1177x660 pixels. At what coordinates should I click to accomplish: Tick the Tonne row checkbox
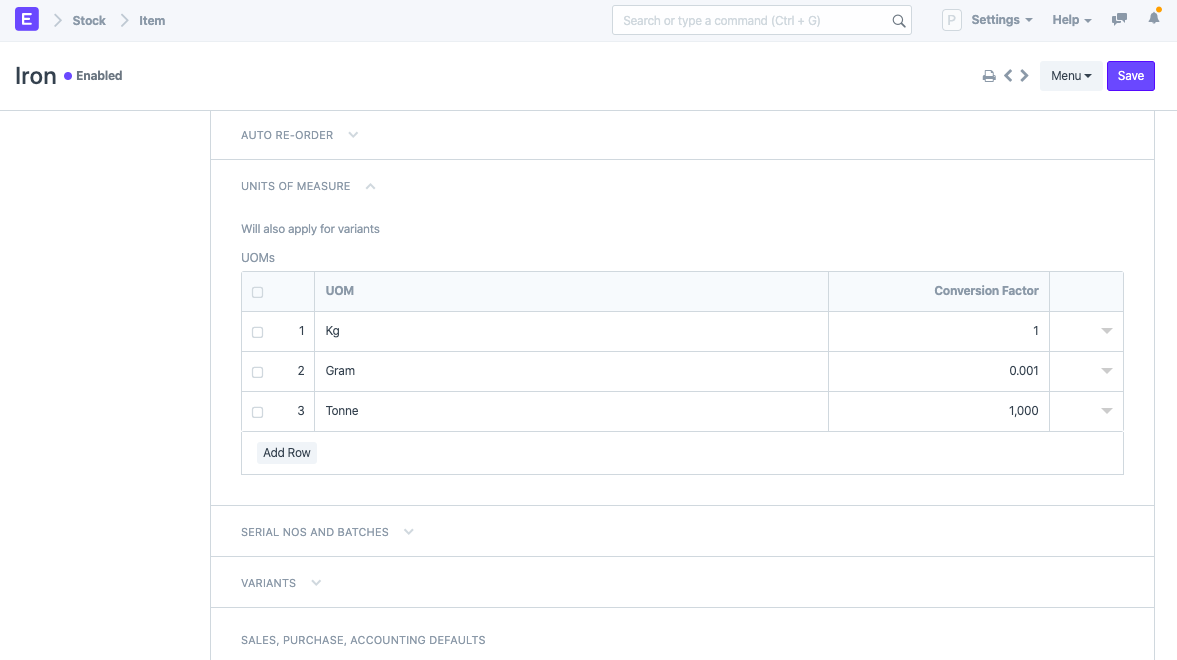[x=257, y=411]
